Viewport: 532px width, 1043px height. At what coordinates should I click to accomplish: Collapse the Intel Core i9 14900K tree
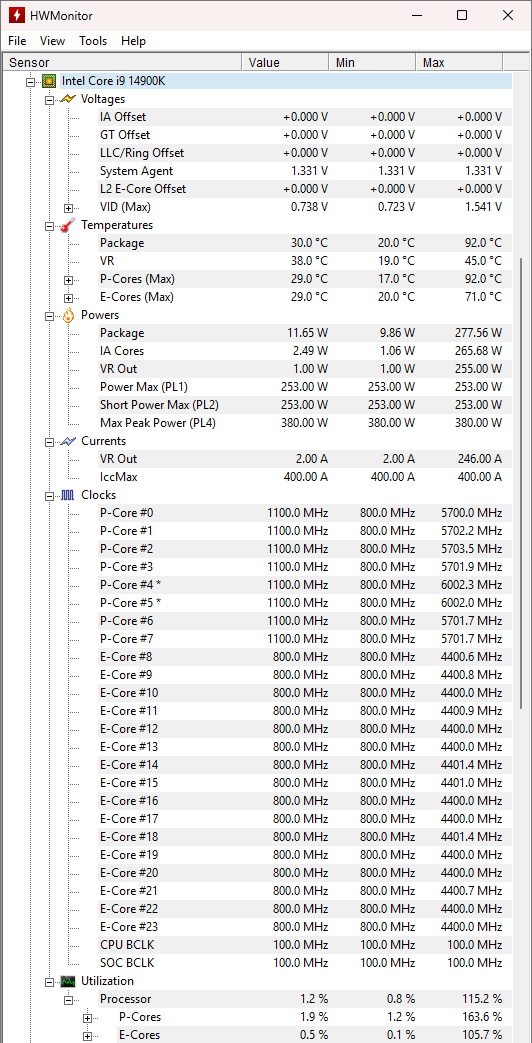30,82
